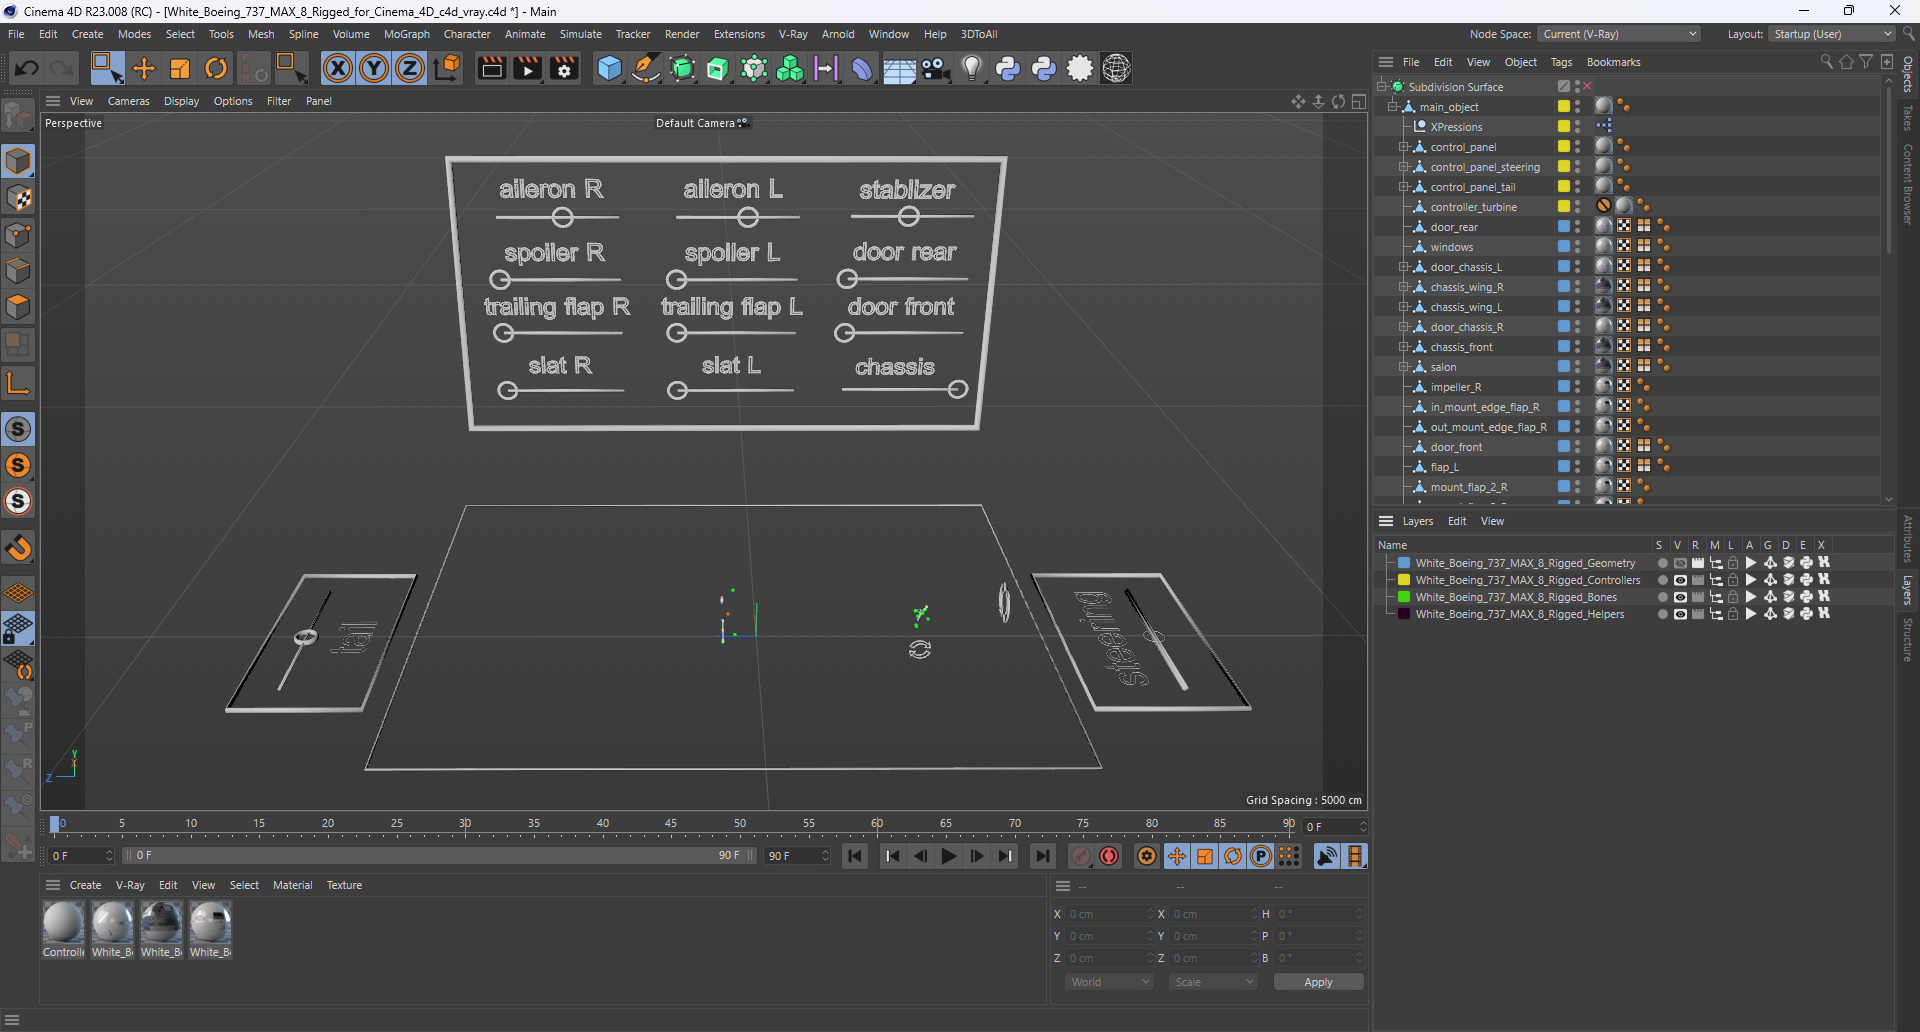Open the viewport Cameras menu
Image resolution: width=1920 pixels, height=1032 pixels.
(129, 101)
